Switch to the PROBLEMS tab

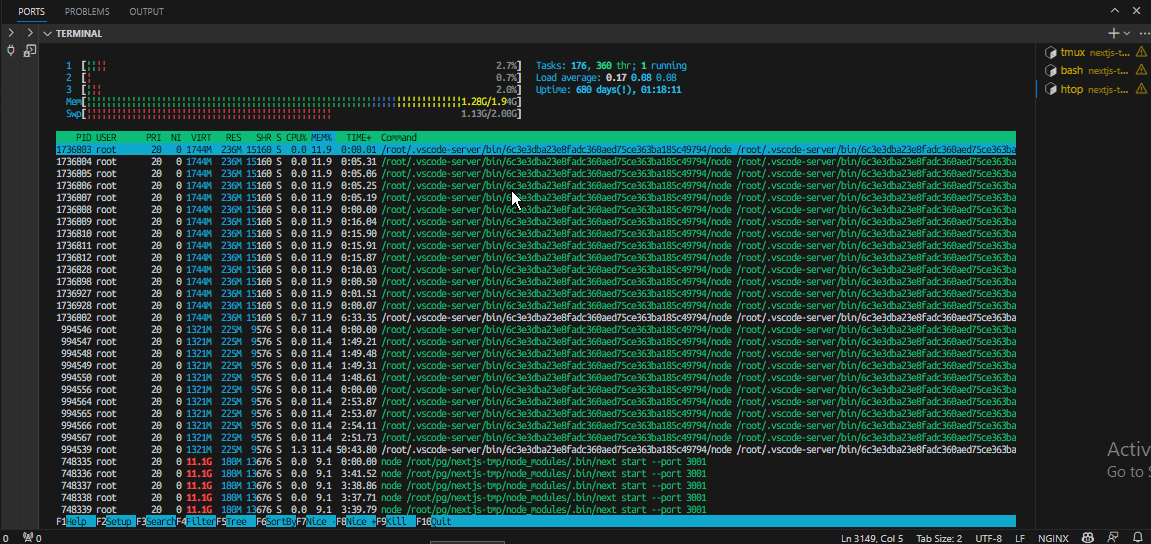[x=87, y=12]
